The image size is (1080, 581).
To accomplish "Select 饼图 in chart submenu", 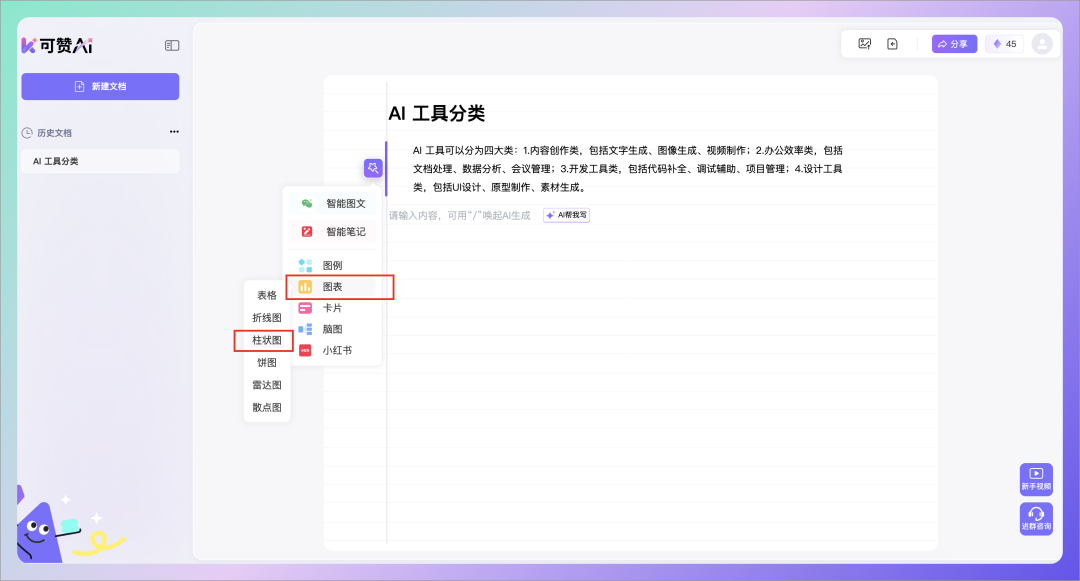I will point(267,363).
